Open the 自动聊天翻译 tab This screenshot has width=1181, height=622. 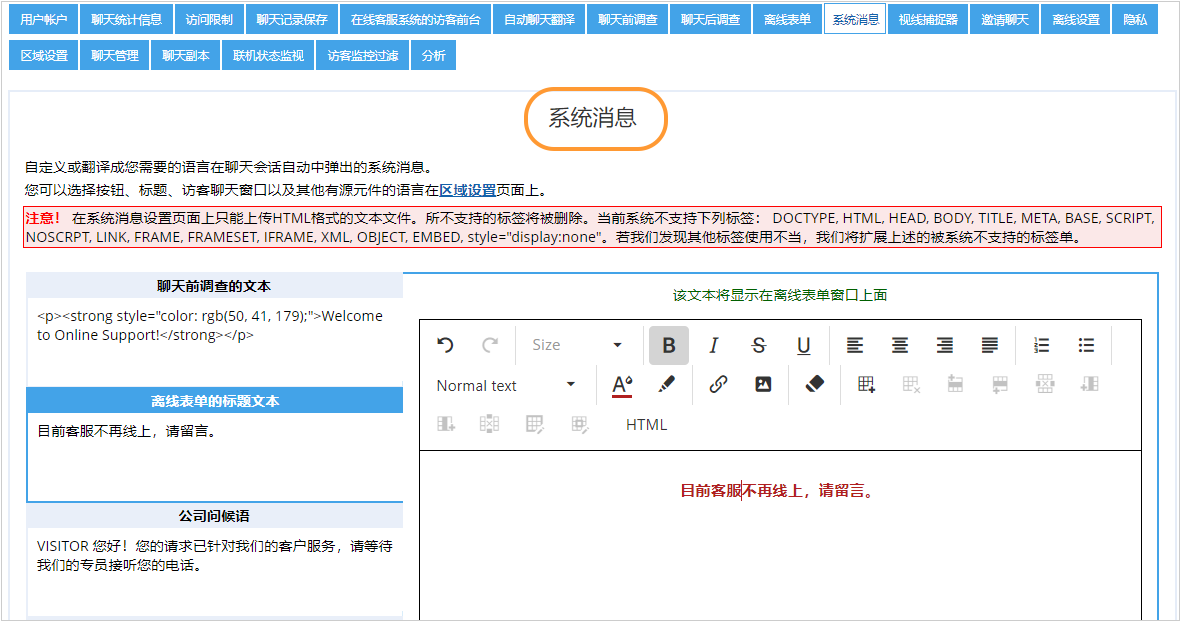pos(539,20)
